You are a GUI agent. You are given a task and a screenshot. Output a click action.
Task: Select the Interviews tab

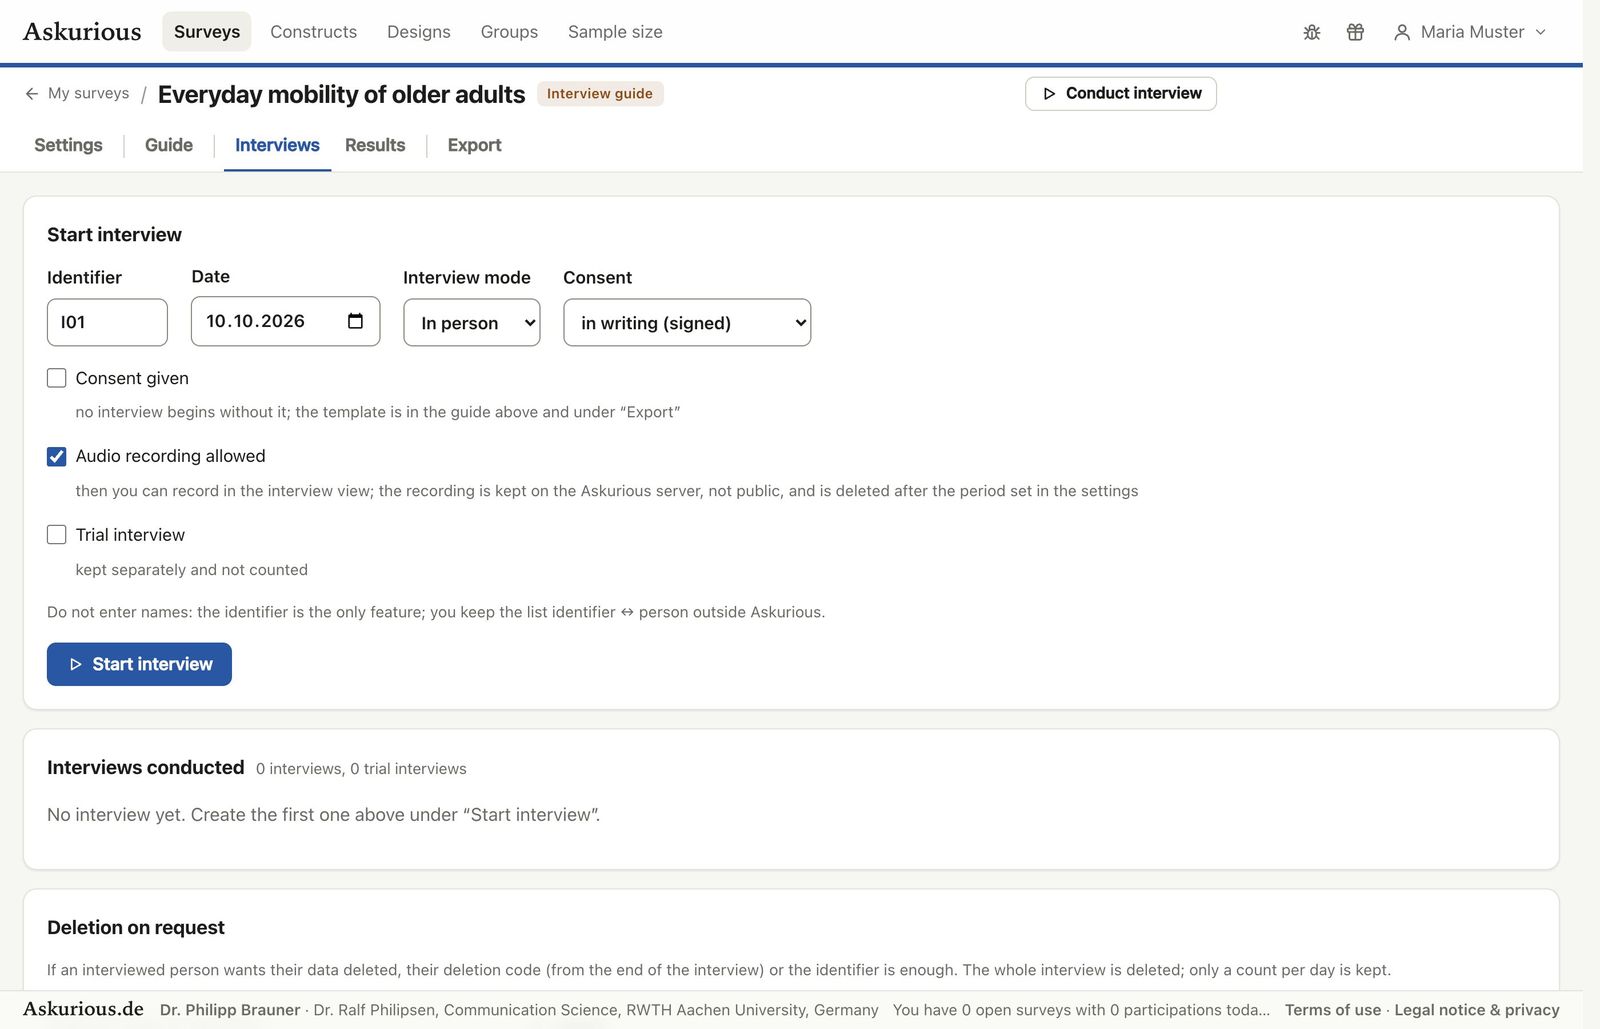277,145
